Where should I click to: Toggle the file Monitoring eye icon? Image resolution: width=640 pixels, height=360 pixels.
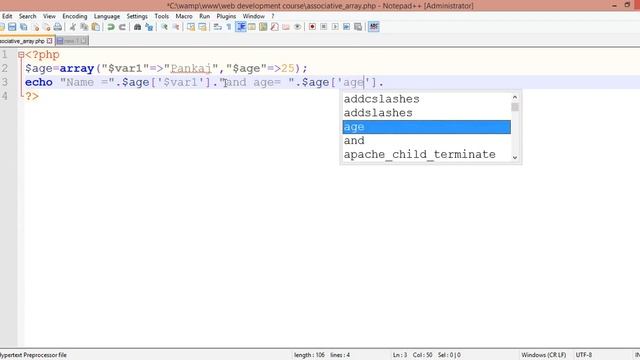[297, 27]
